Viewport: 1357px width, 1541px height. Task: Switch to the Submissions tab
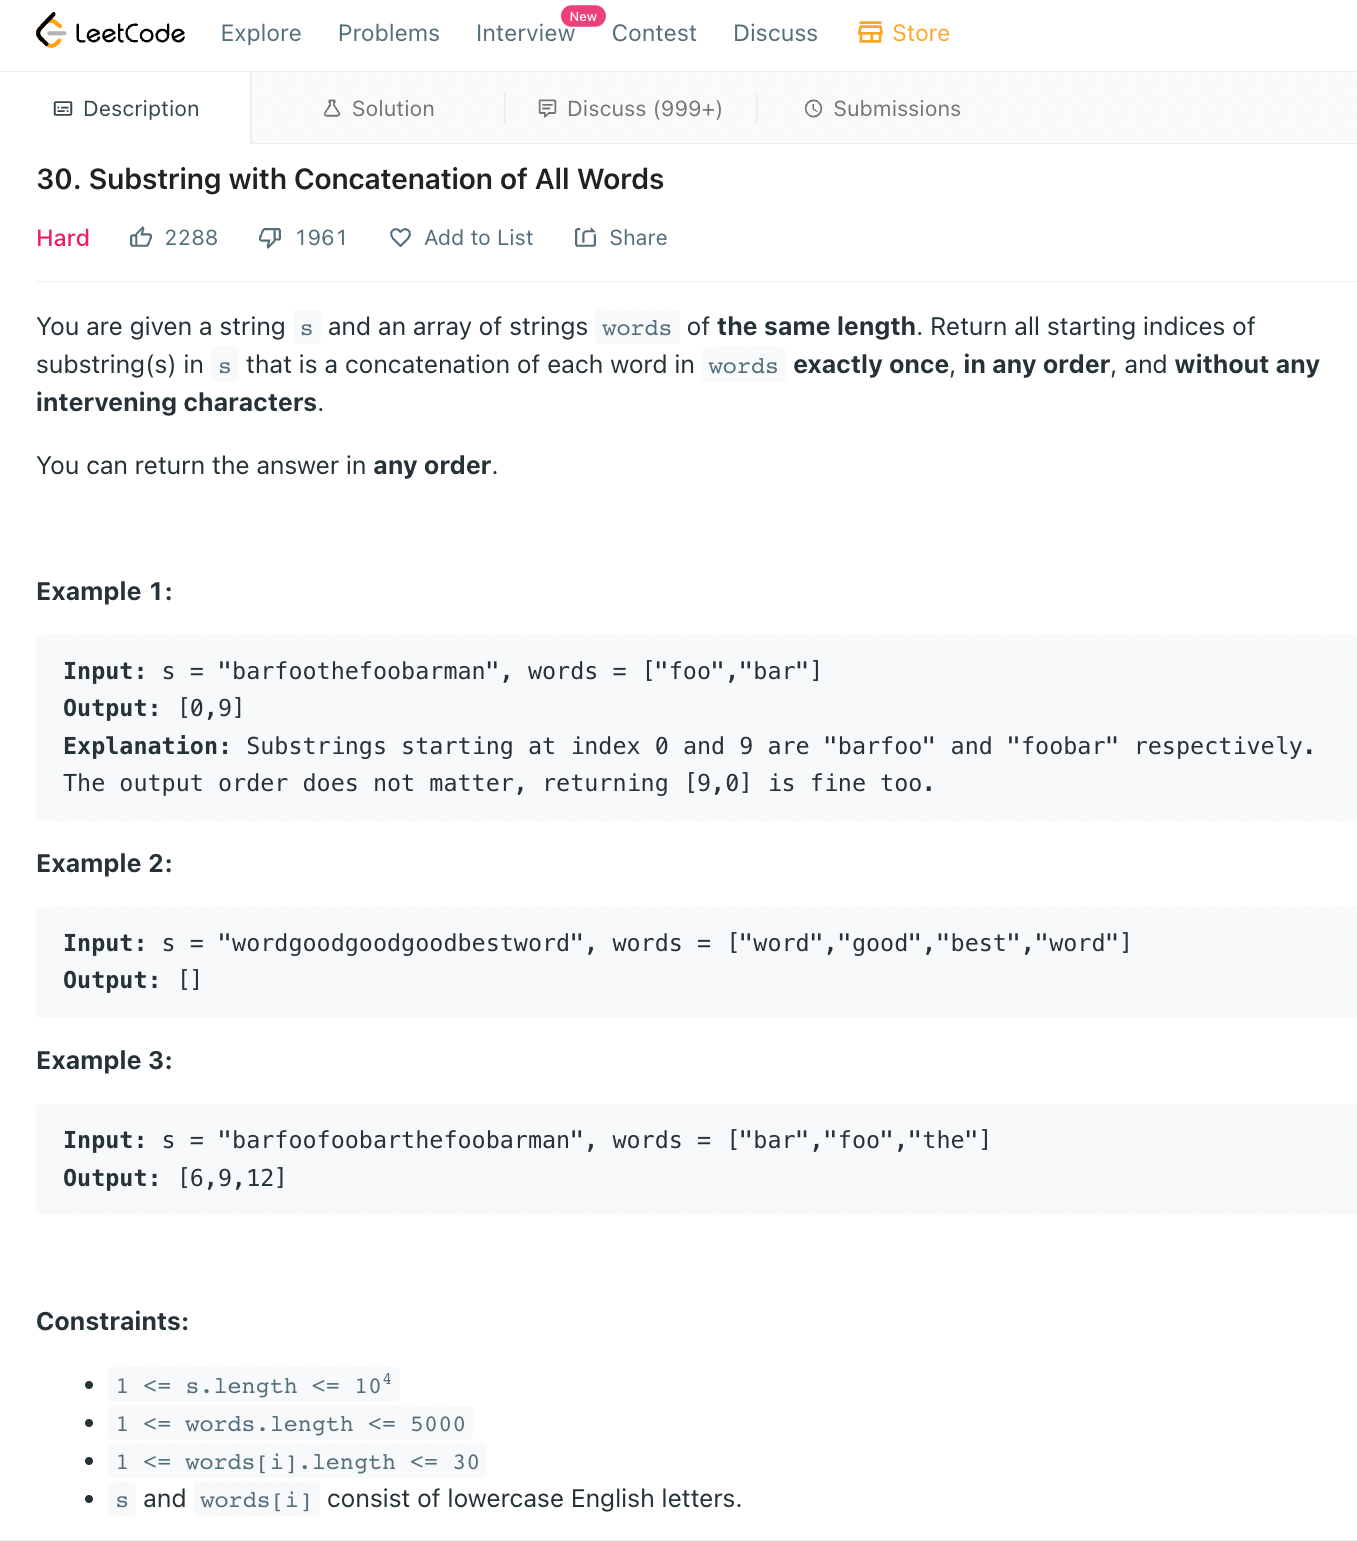click(x=882, y=108)
